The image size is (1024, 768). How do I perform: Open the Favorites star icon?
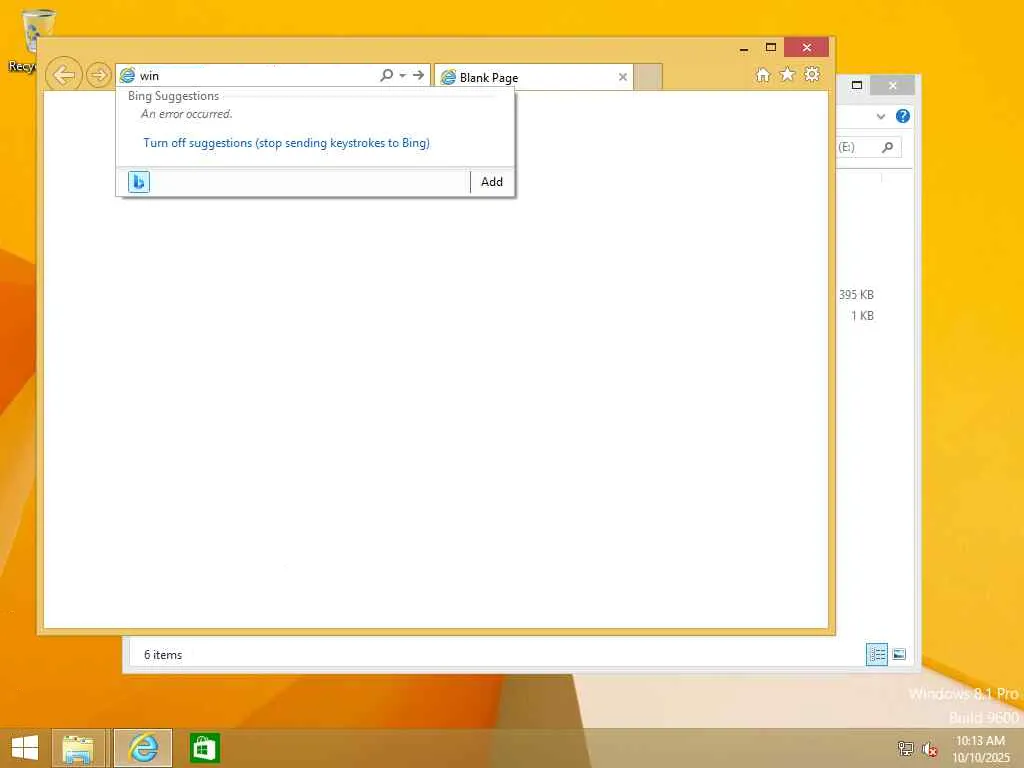point(788,74)
